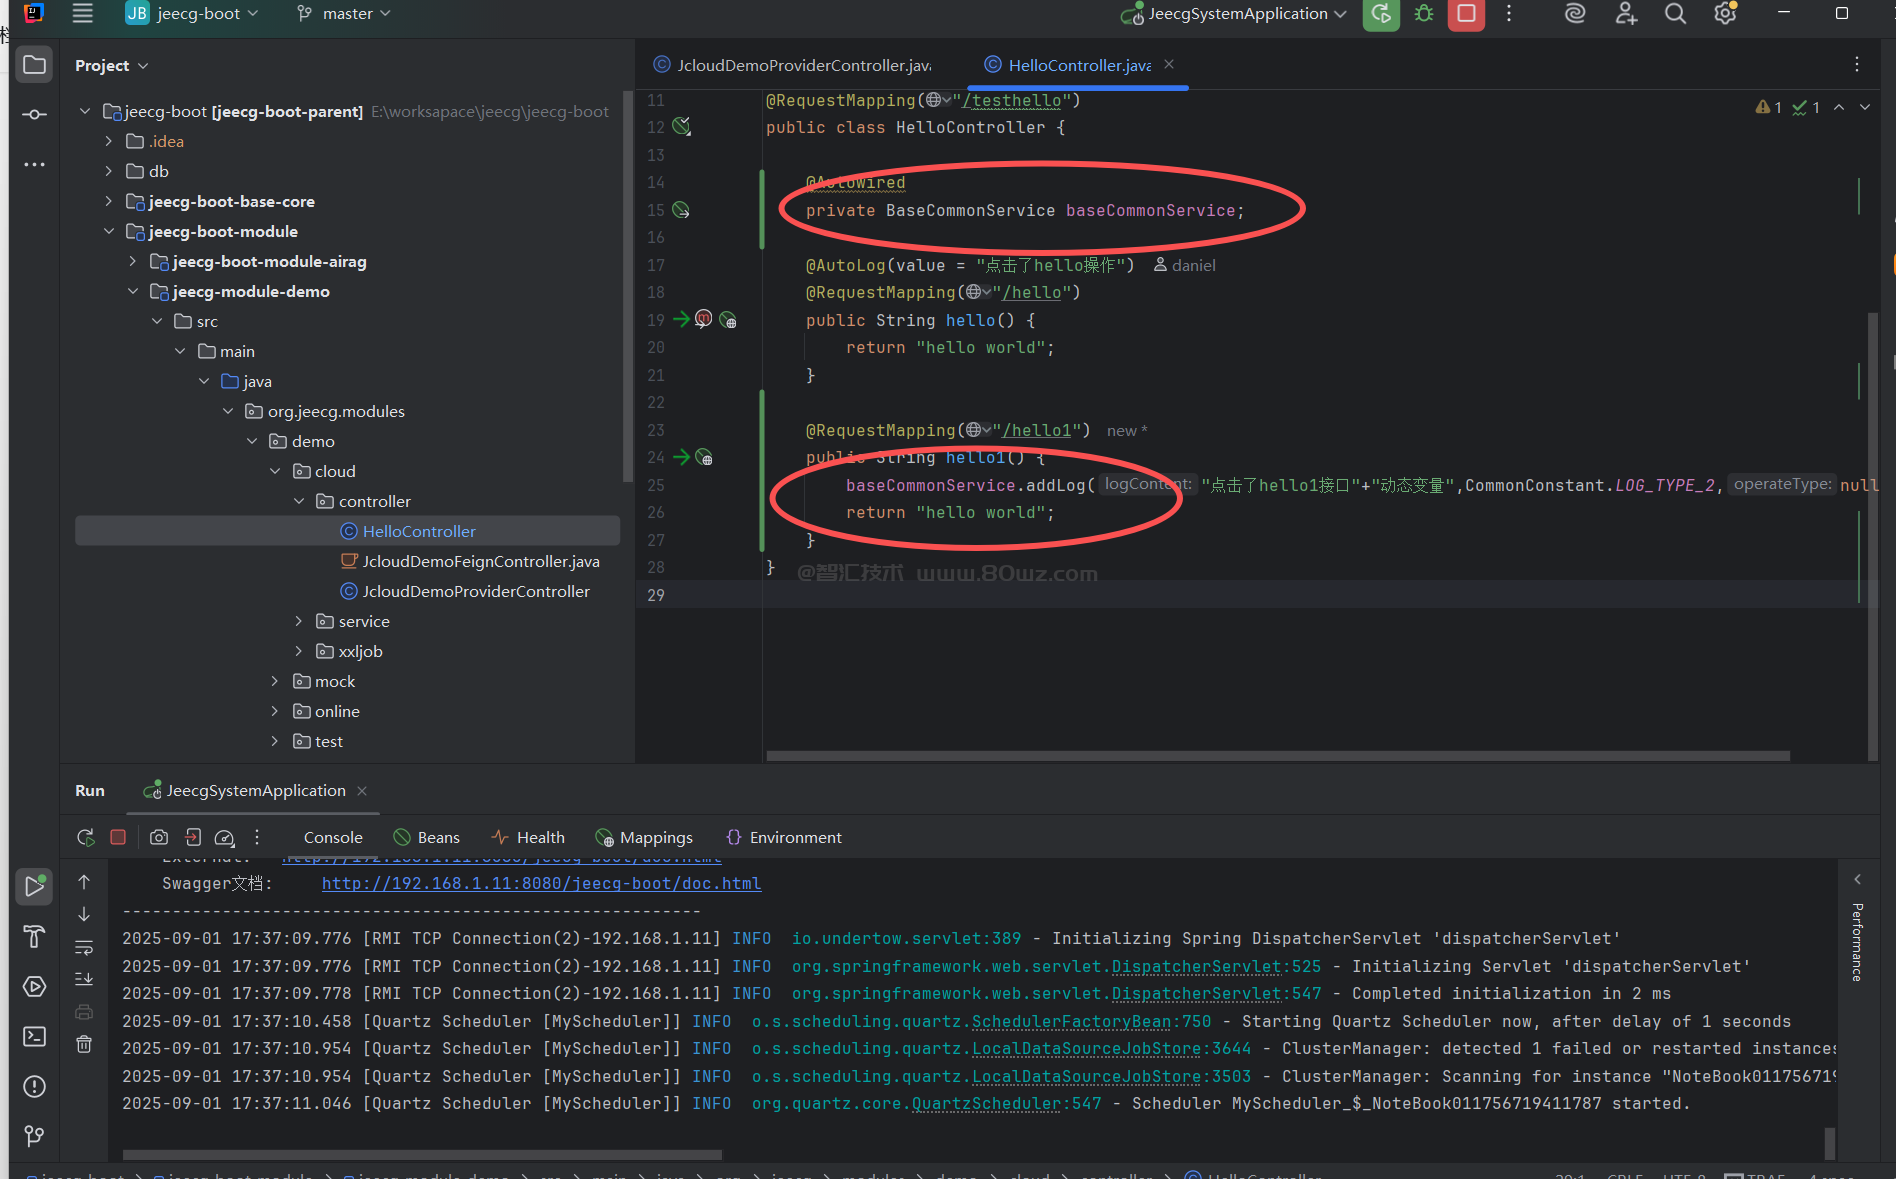
Task: Open the AI assistant spiral icon
Action: click(1575, 14)
